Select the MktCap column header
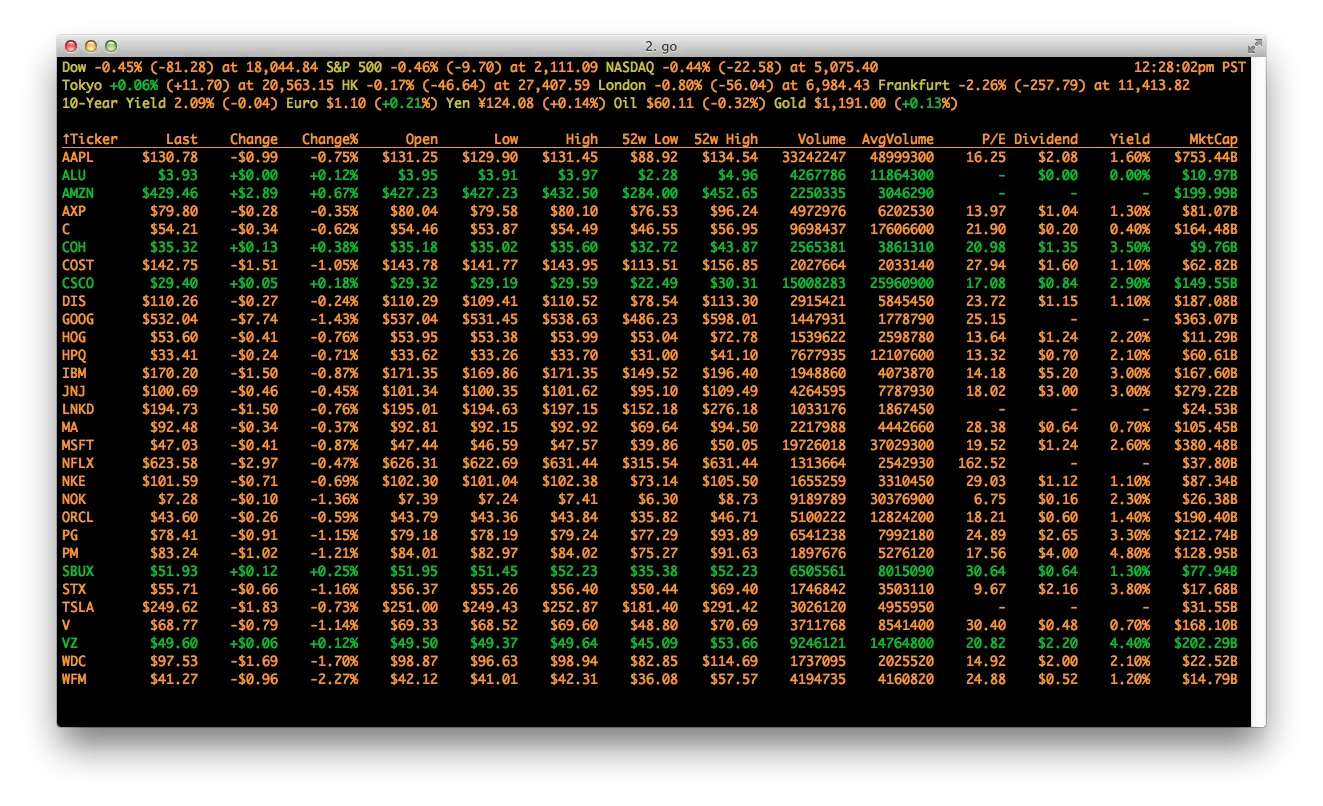Screen dimensions: 1323x806 pos(1214,139)
